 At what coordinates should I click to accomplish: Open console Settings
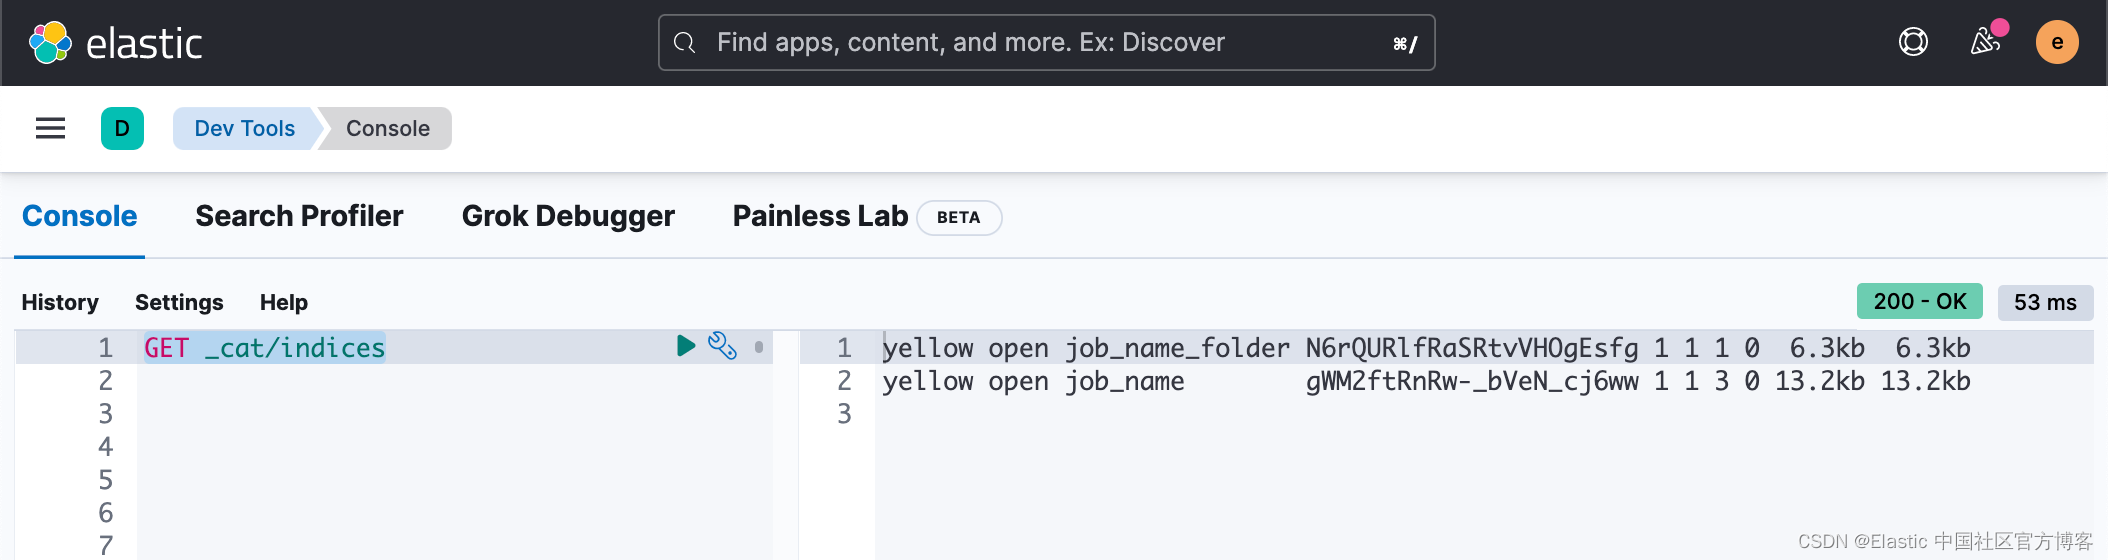[179, 302]
